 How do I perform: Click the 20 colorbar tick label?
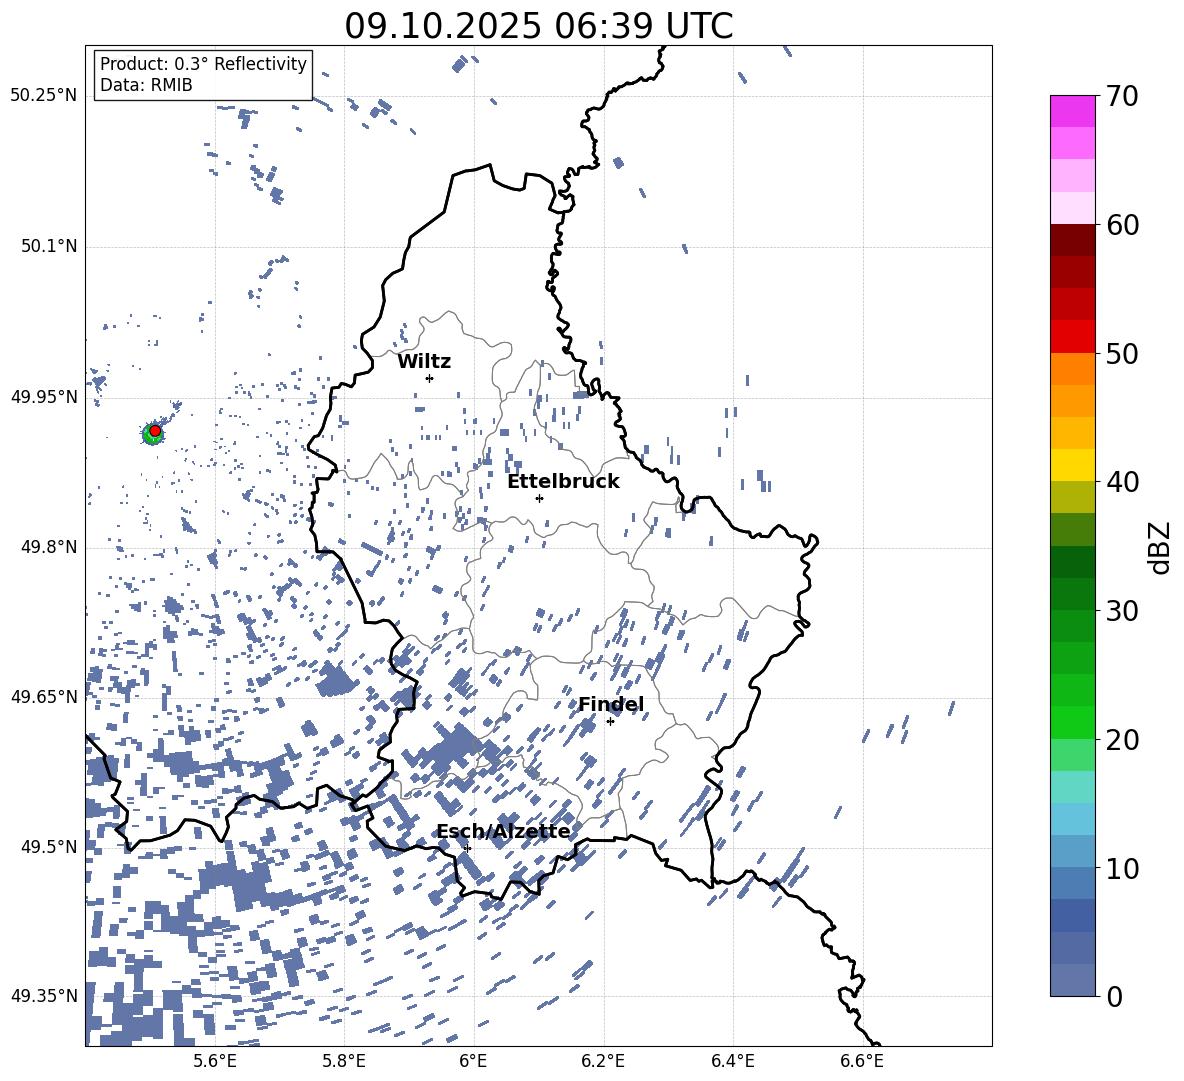1122,739
